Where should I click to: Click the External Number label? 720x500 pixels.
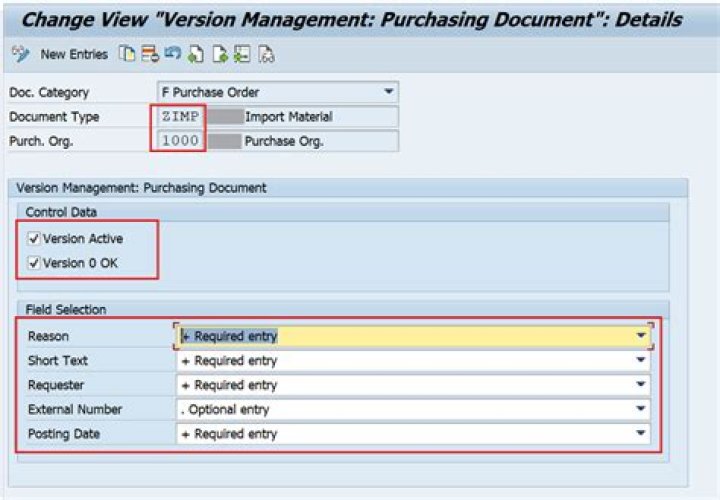[75, 409]
